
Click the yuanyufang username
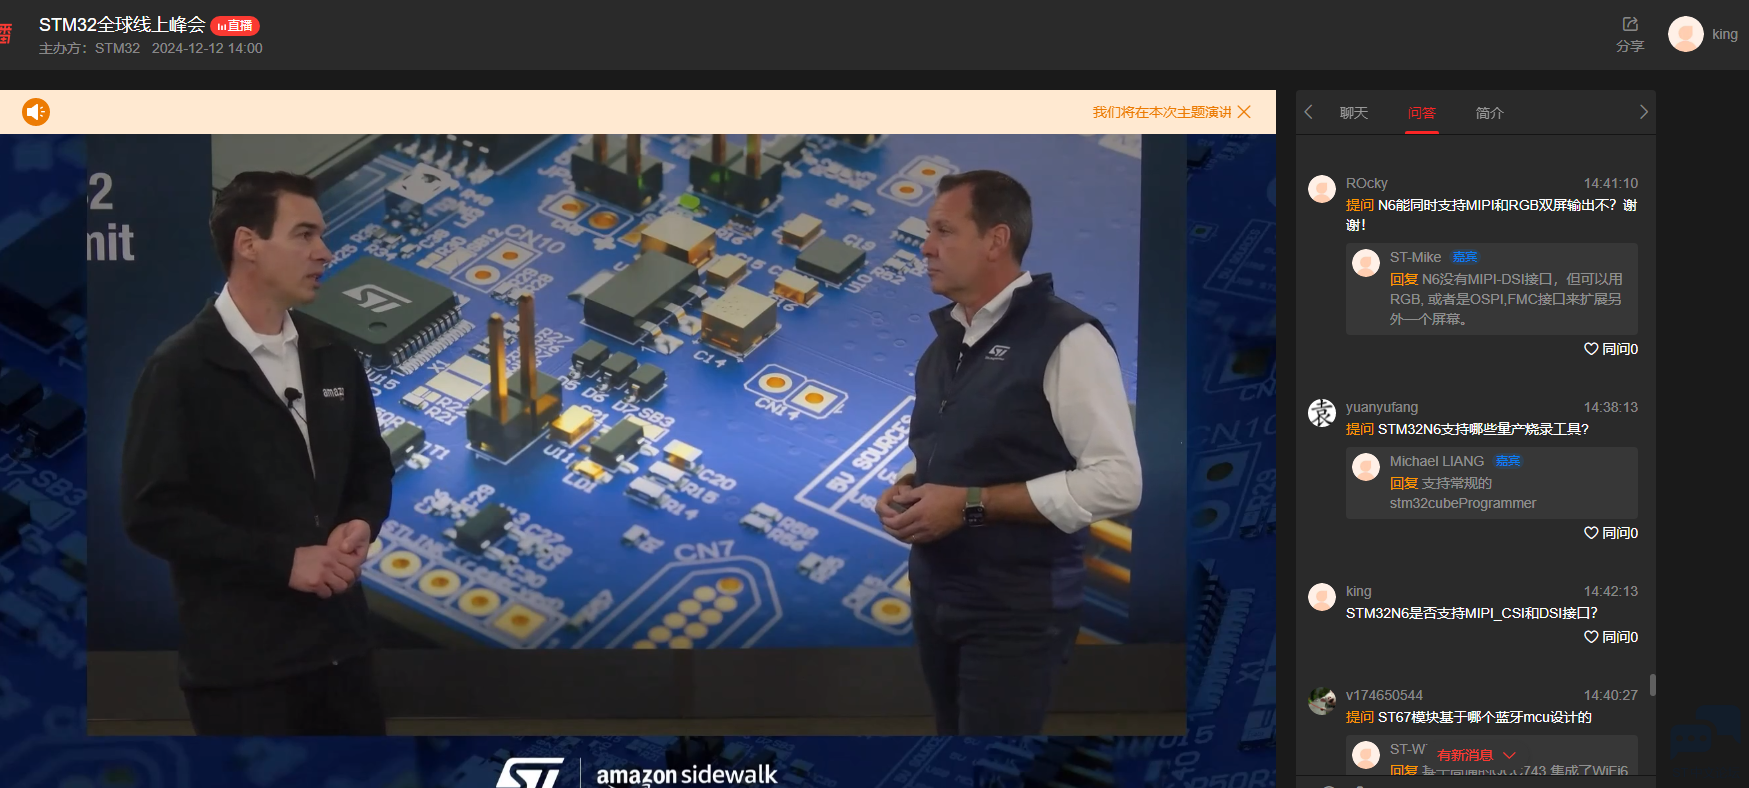(x=1381, y=407)
